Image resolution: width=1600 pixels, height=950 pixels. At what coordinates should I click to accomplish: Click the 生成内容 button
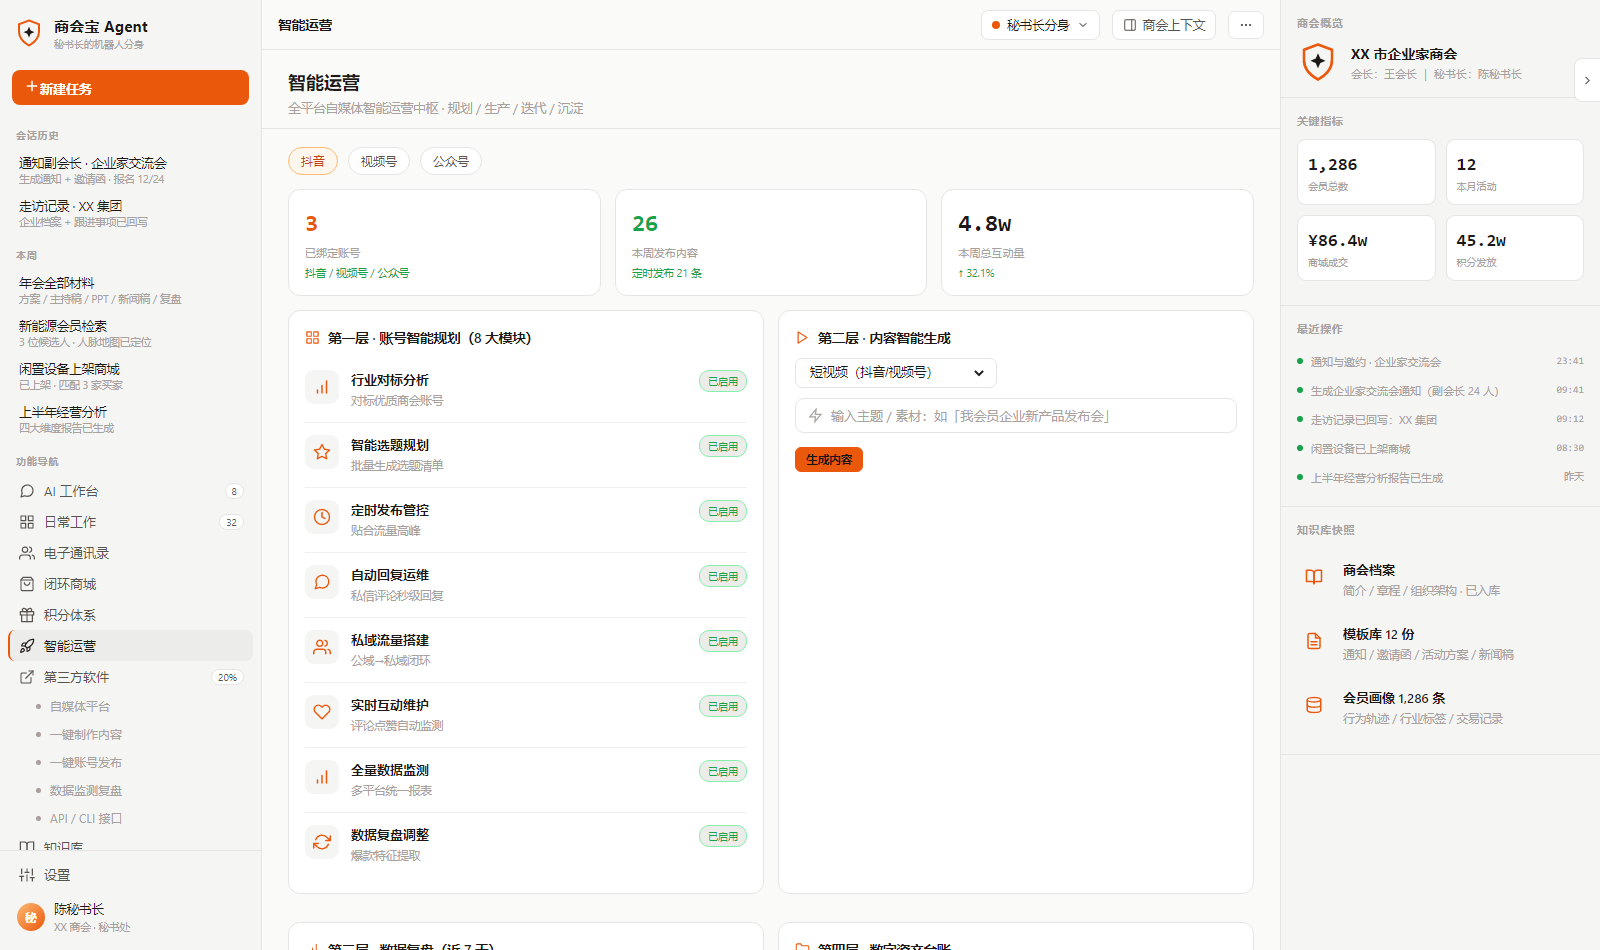[x=829, y=459]
